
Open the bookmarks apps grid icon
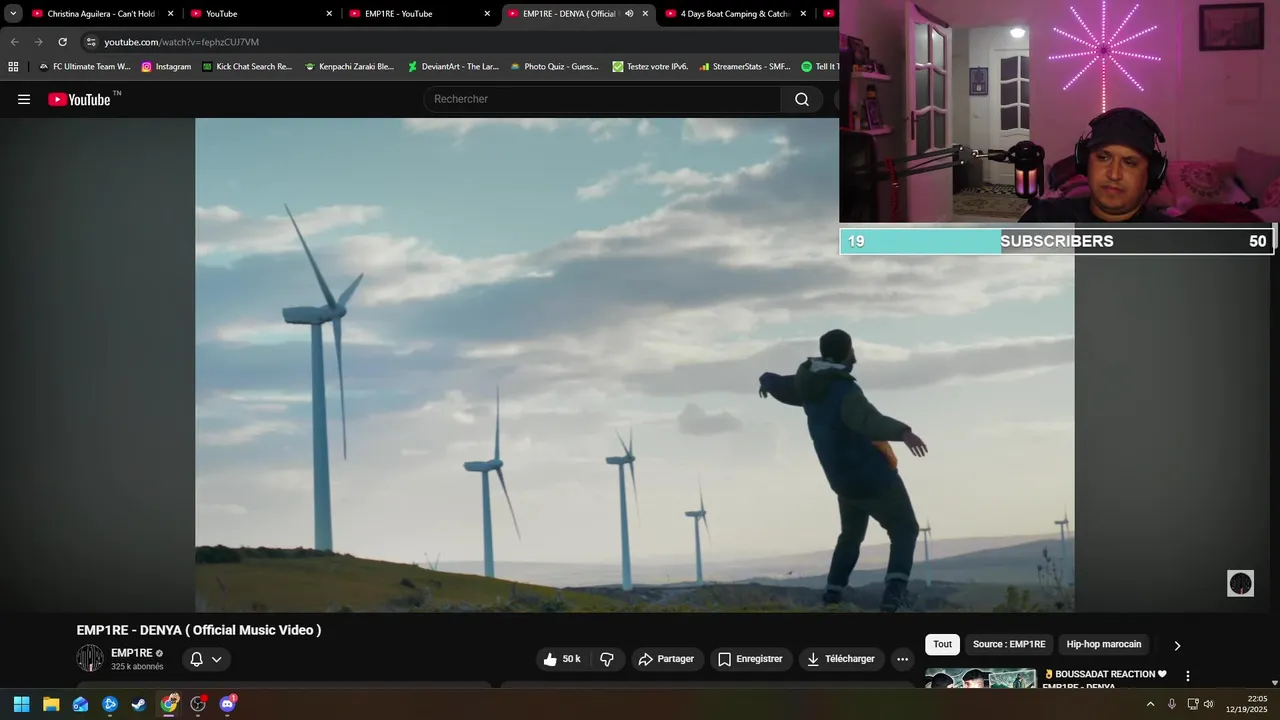click(13, 67)
